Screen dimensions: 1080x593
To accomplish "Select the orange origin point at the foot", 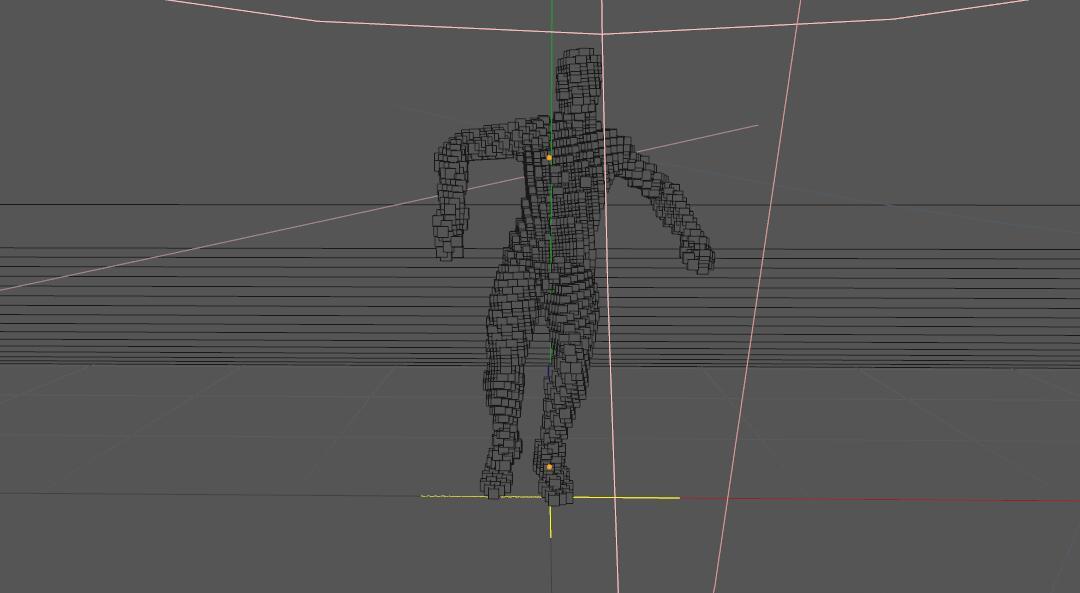I will point(549,467).
